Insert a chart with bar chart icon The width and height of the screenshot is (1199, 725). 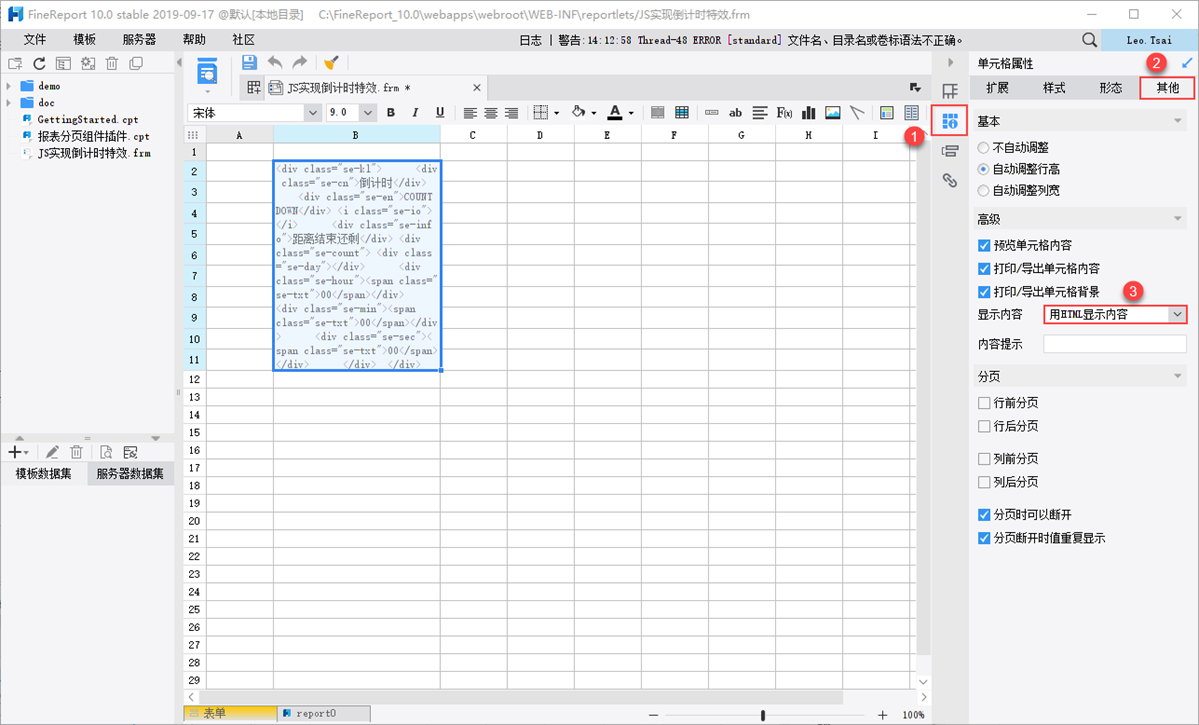[808, 112]
